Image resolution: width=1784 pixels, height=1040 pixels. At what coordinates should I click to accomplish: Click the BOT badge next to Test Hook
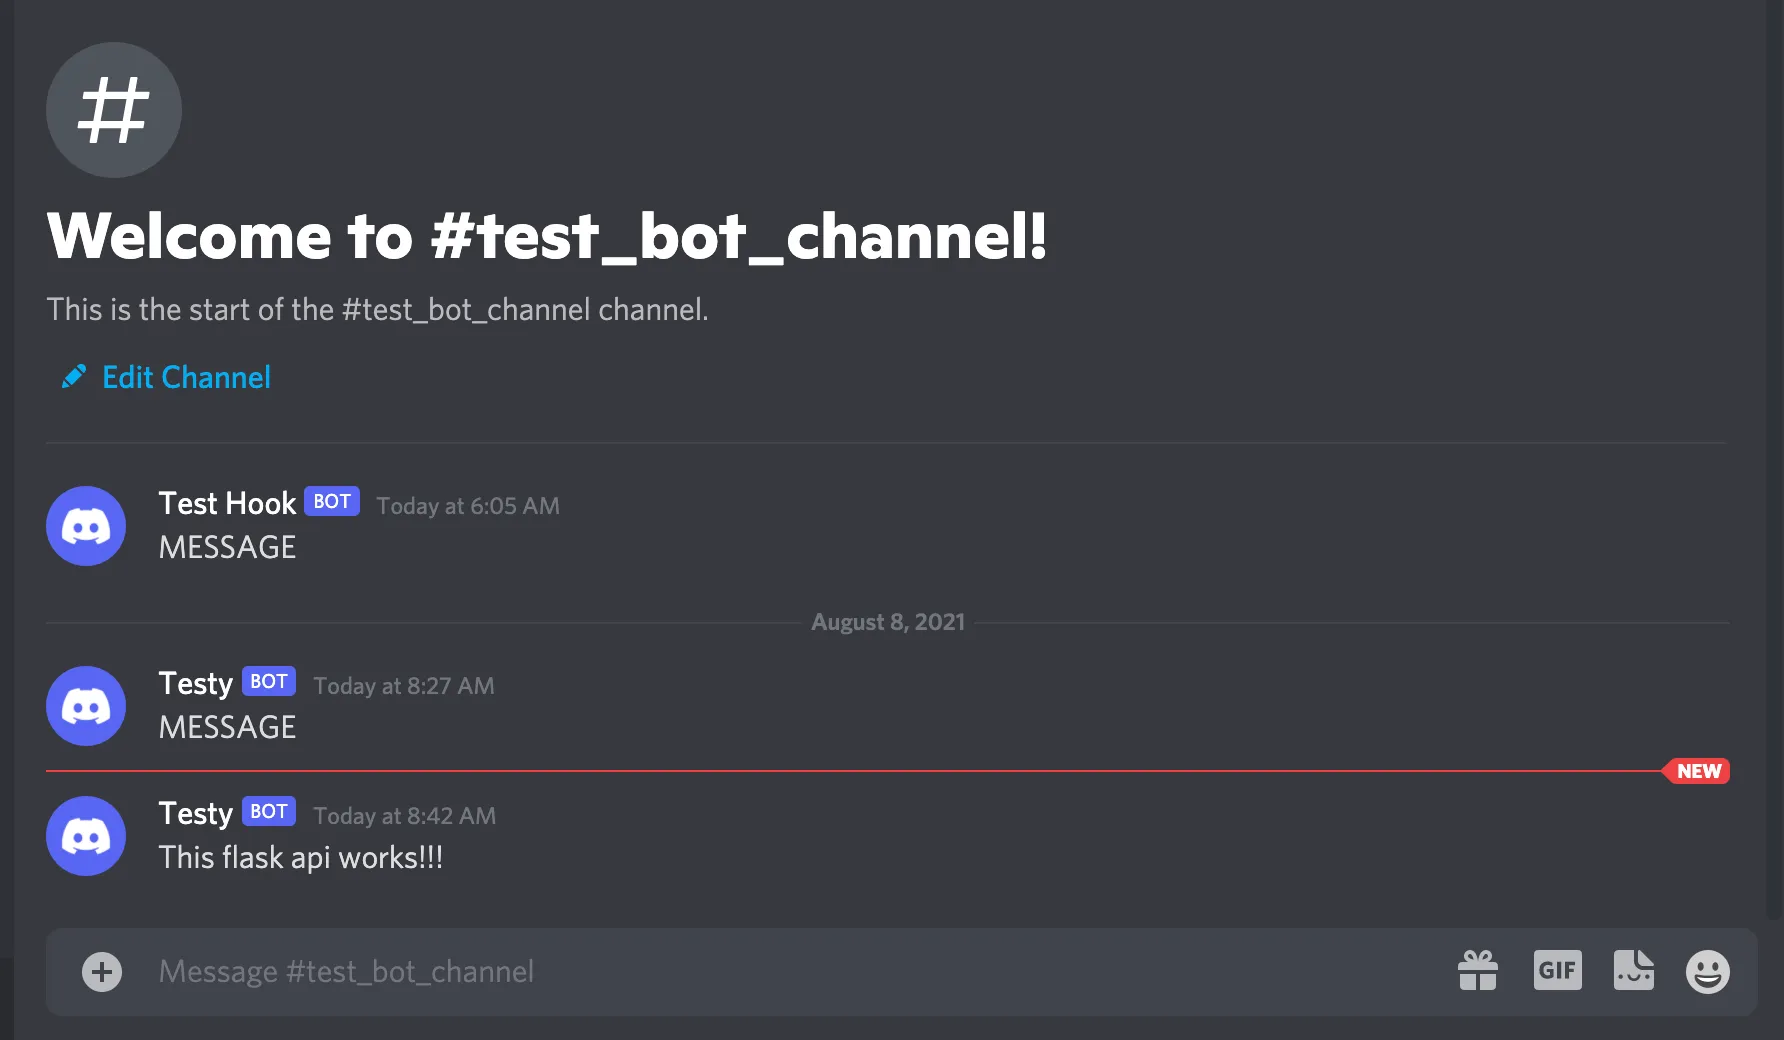tap(331, 501)
